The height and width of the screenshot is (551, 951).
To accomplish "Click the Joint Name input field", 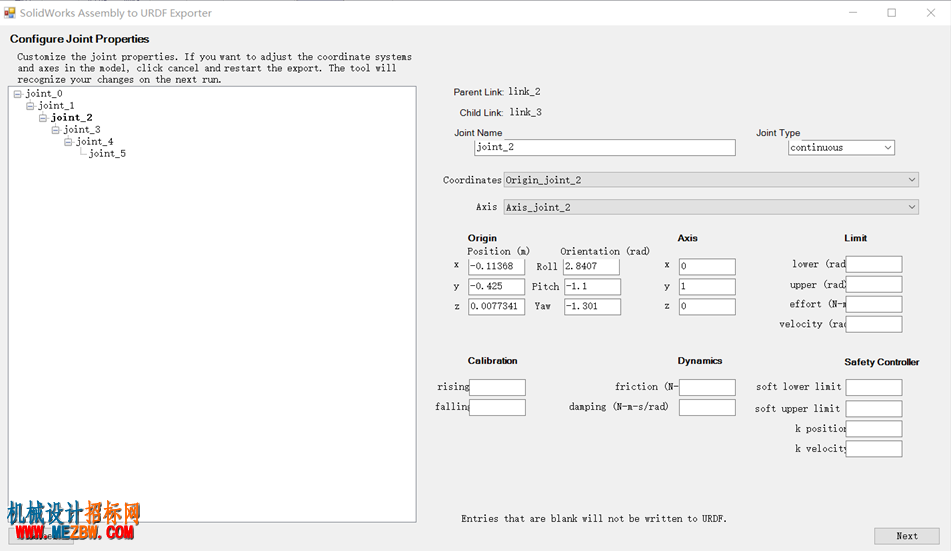I will click(605, 147).
